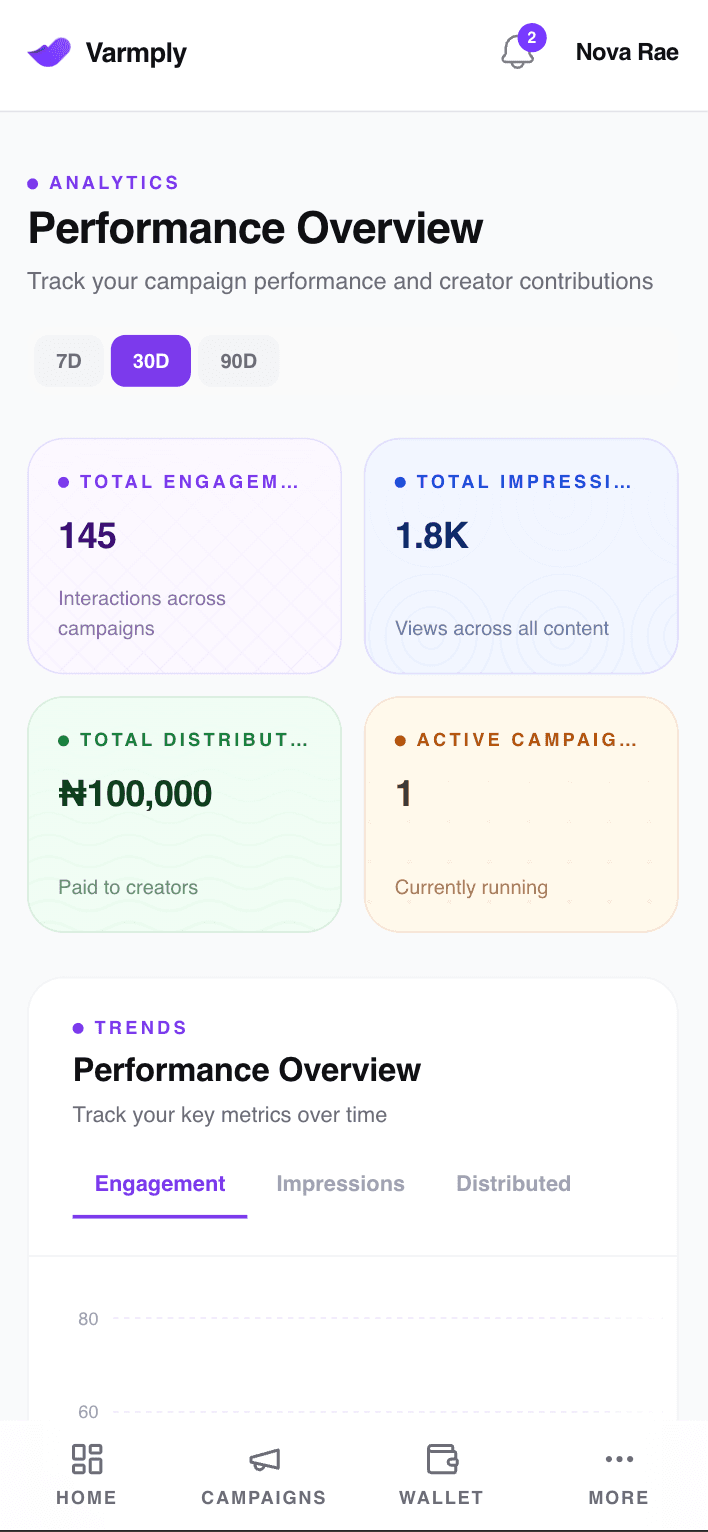Open the Total Impressions card
Image resolution: width=708 pixels, height=1532 pixels.
tap(521, 556)
